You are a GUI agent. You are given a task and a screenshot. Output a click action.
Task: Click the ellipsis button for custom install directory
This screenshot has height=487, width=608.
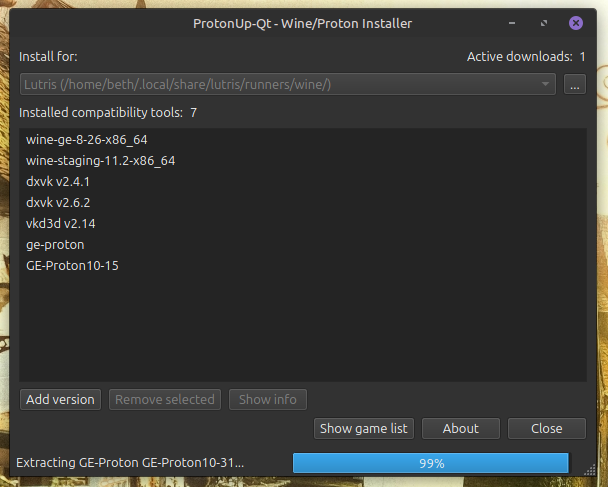tap(574, 84)
